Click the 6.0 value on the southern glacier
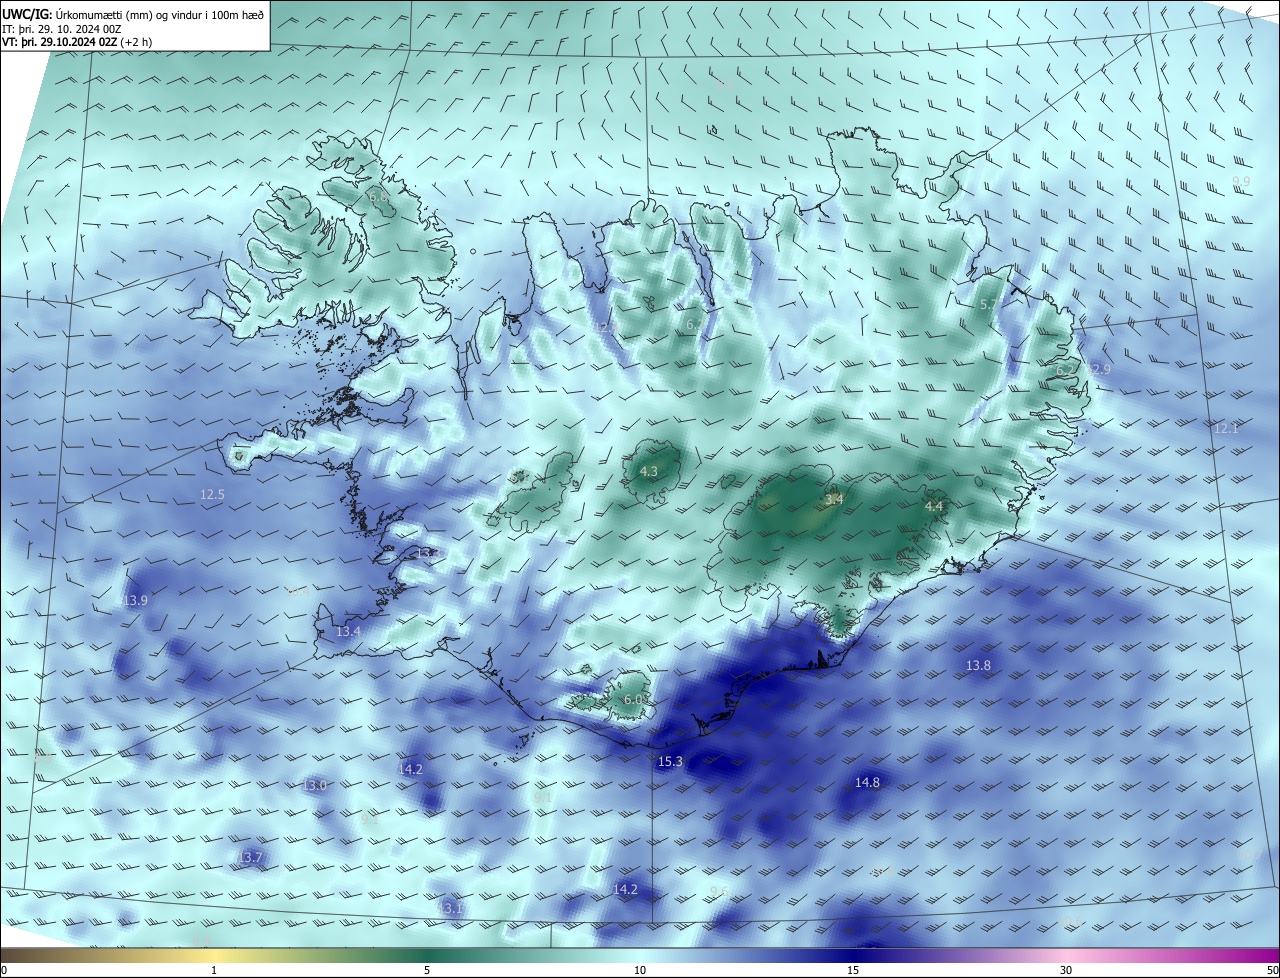 point(633,699)
